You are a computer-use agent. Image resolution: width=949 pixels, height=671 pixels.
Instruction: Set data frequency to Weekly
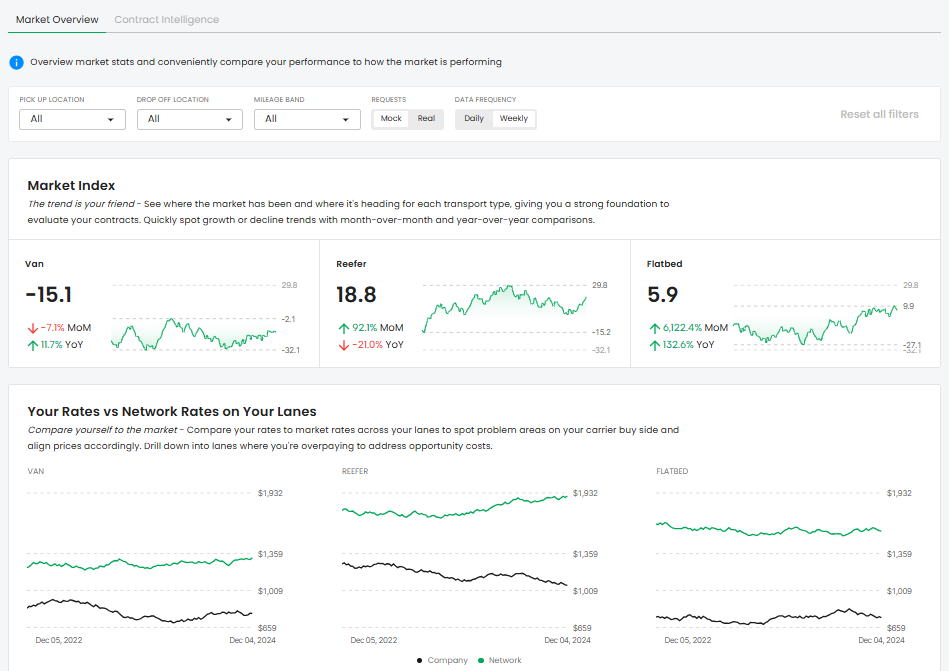tap(514, 119)
